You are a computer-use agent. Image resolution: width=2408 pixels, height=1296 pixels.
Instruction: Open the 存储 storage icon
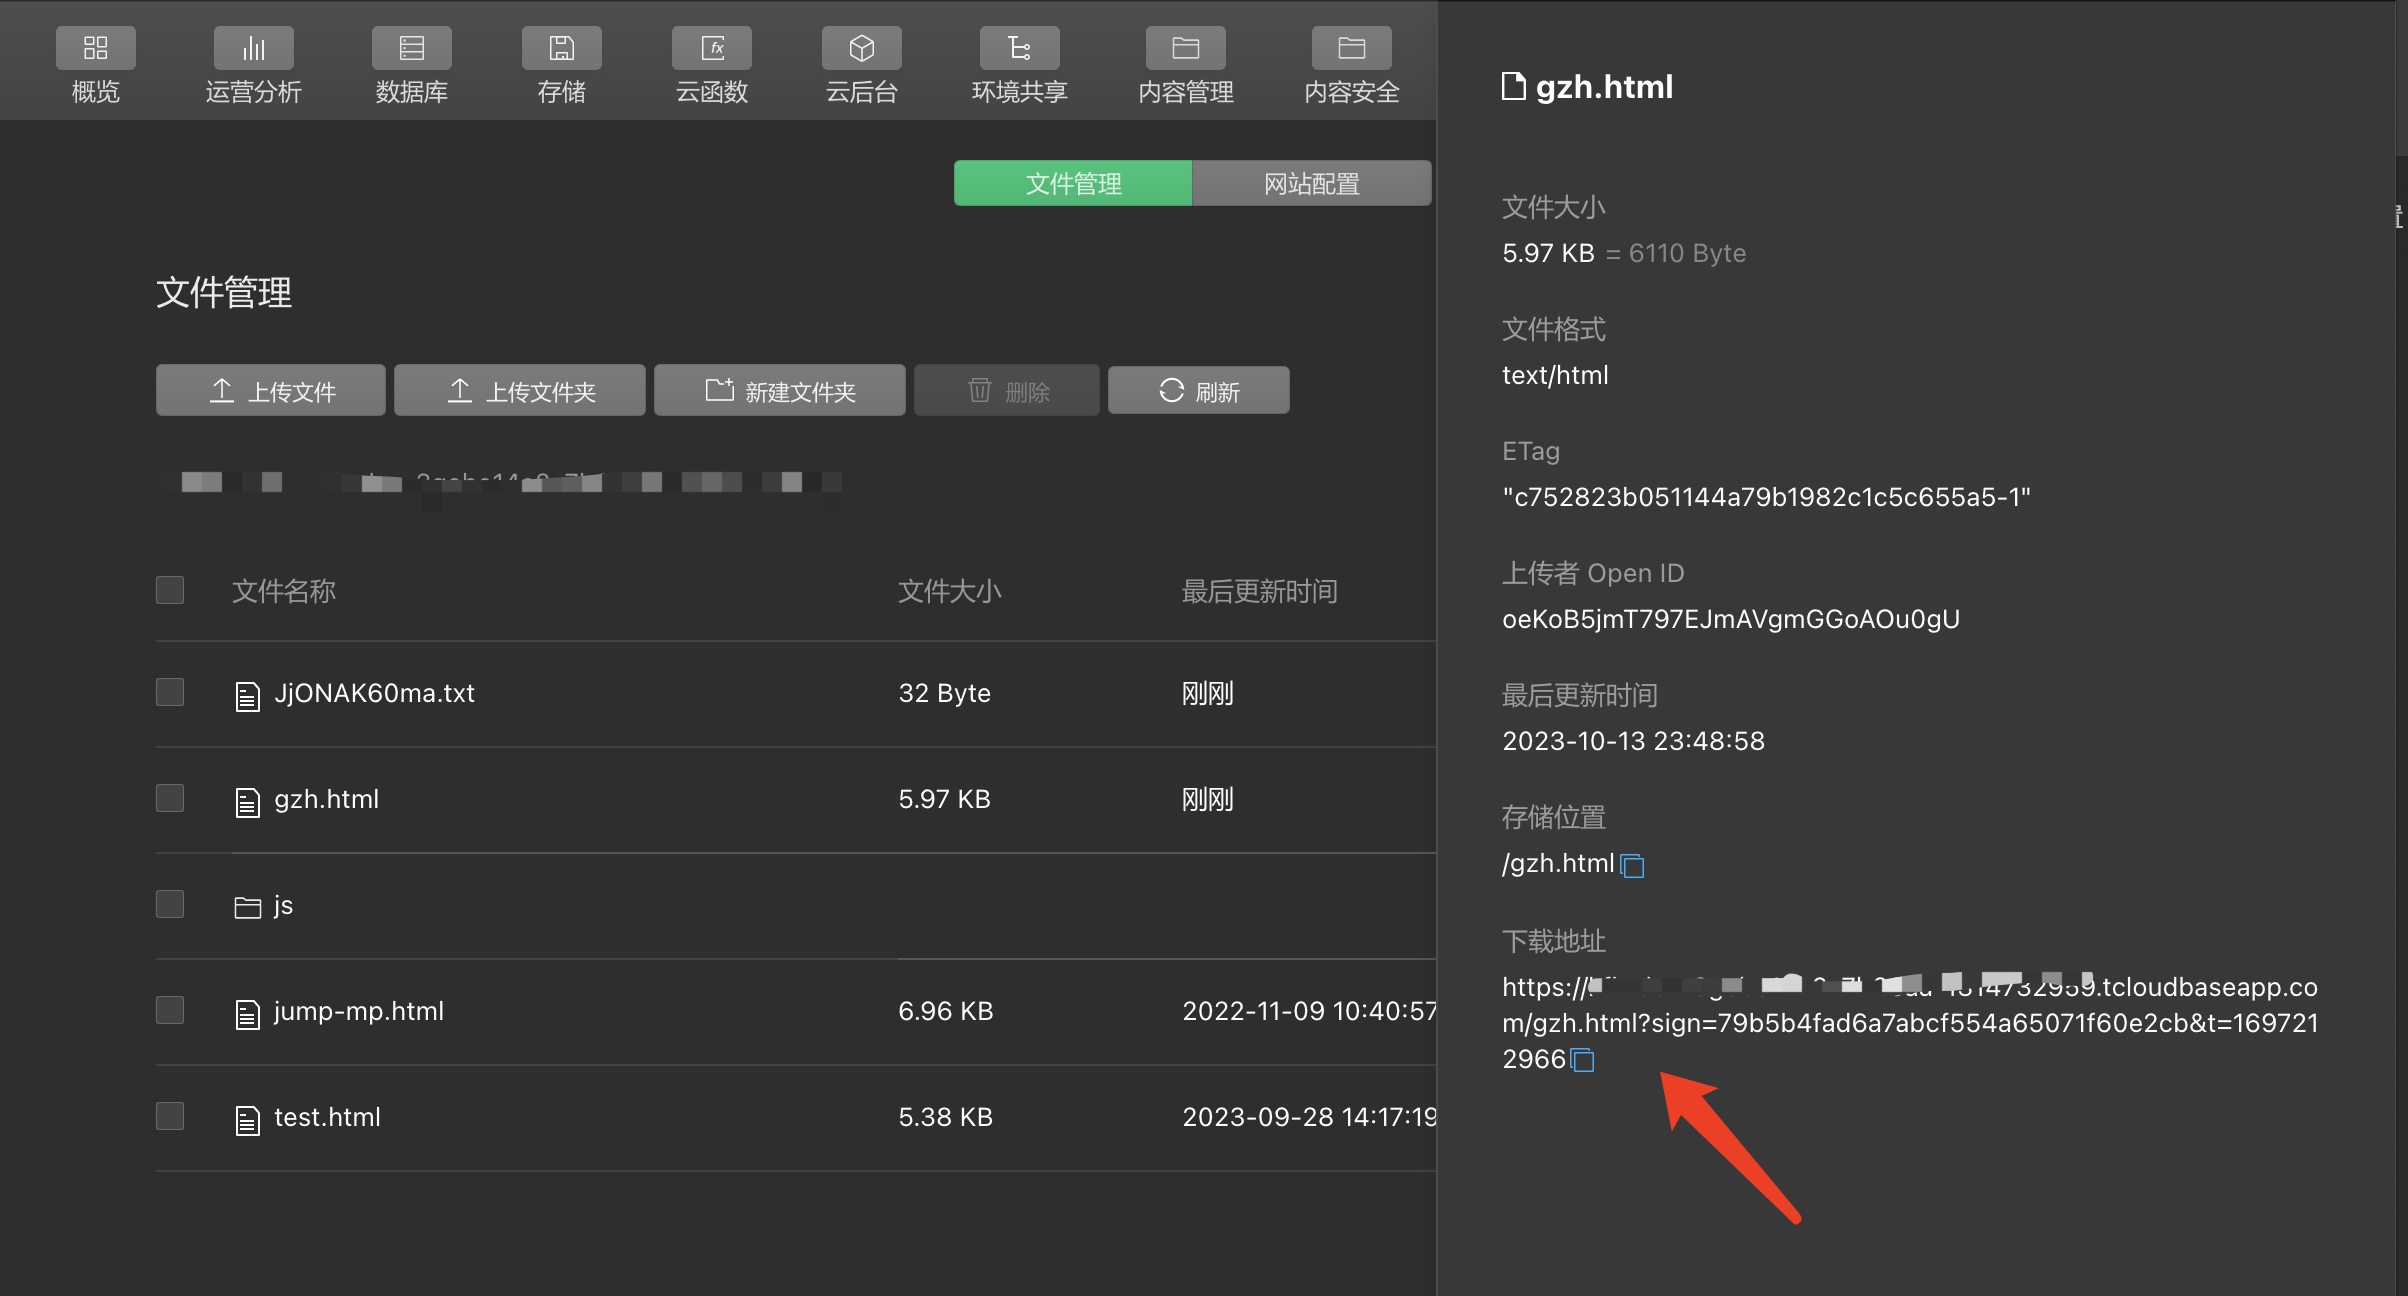pyautogui.click(x=561, y=48)
